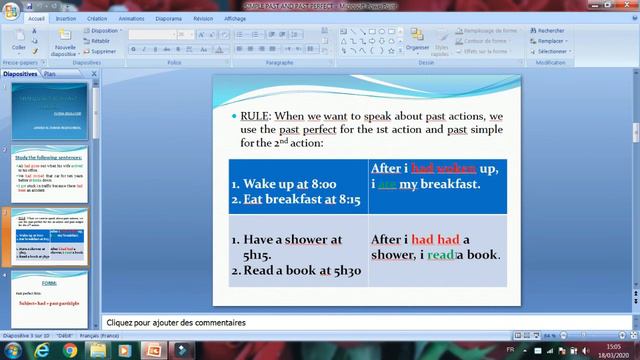Click the Rechercher button
The image size is (640, 360).
pyautogui.click(x=547, y=31)
